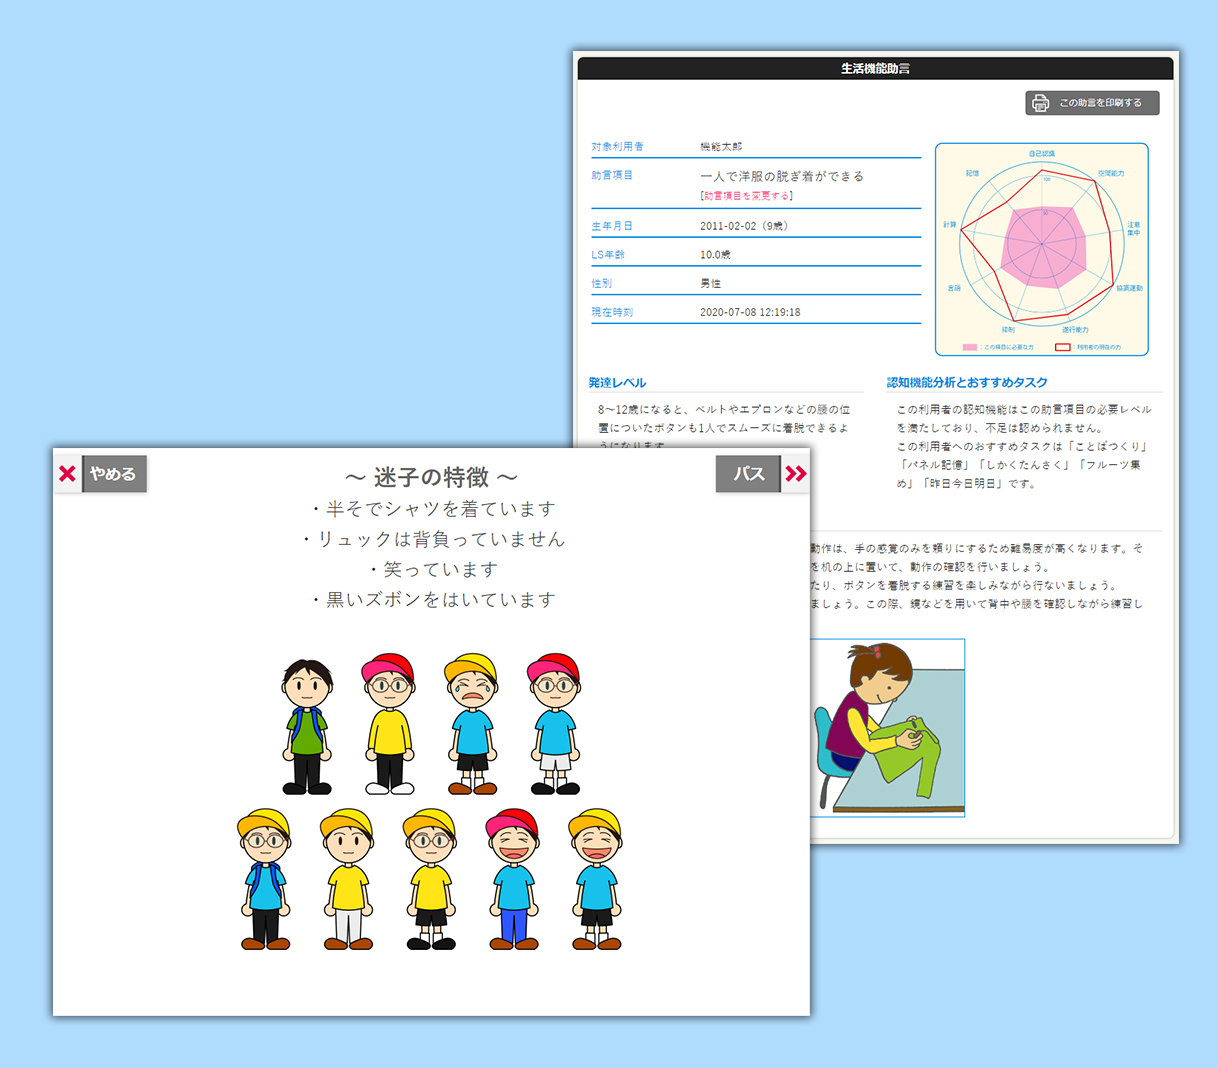
Task: Pick the laughing boy wearing blue pants
Action: coord(513,879)
